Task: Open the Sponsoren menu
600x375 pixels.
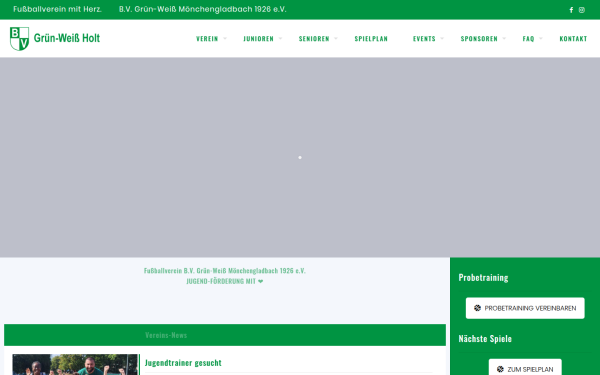Action: pos(479,39)
